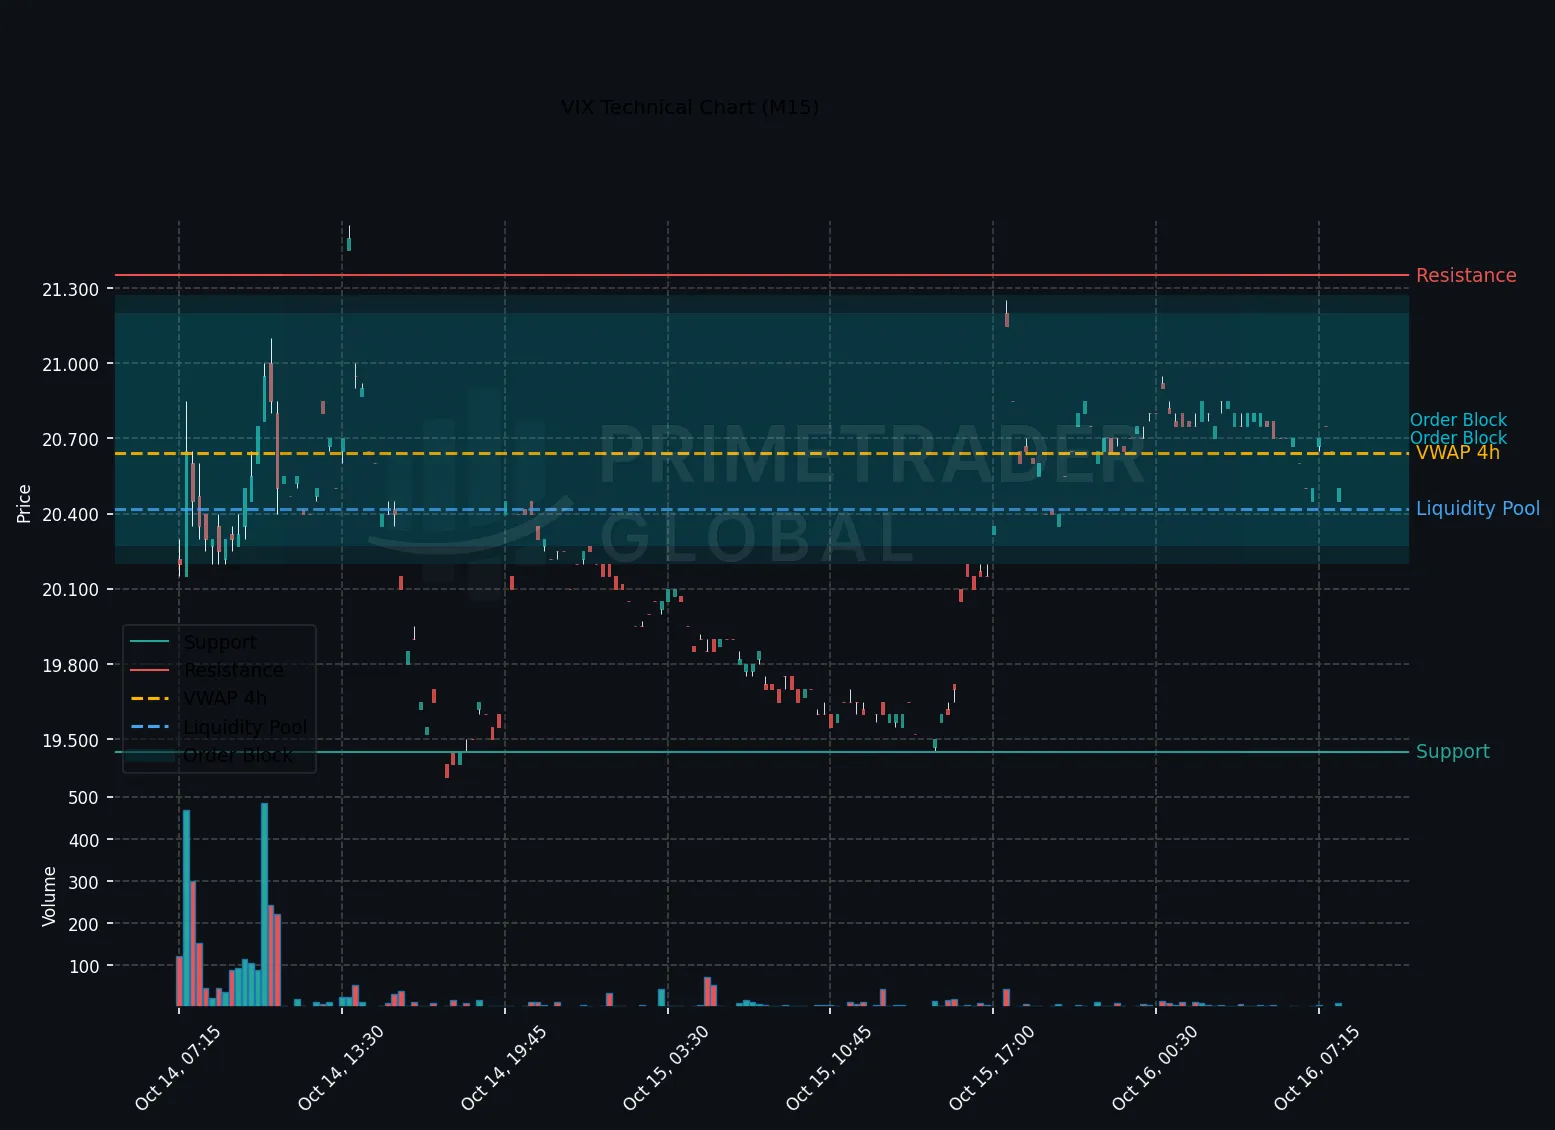
Task: Click the 19.500 price tick label
Action: pyautogui.click(x=70, y=741)
